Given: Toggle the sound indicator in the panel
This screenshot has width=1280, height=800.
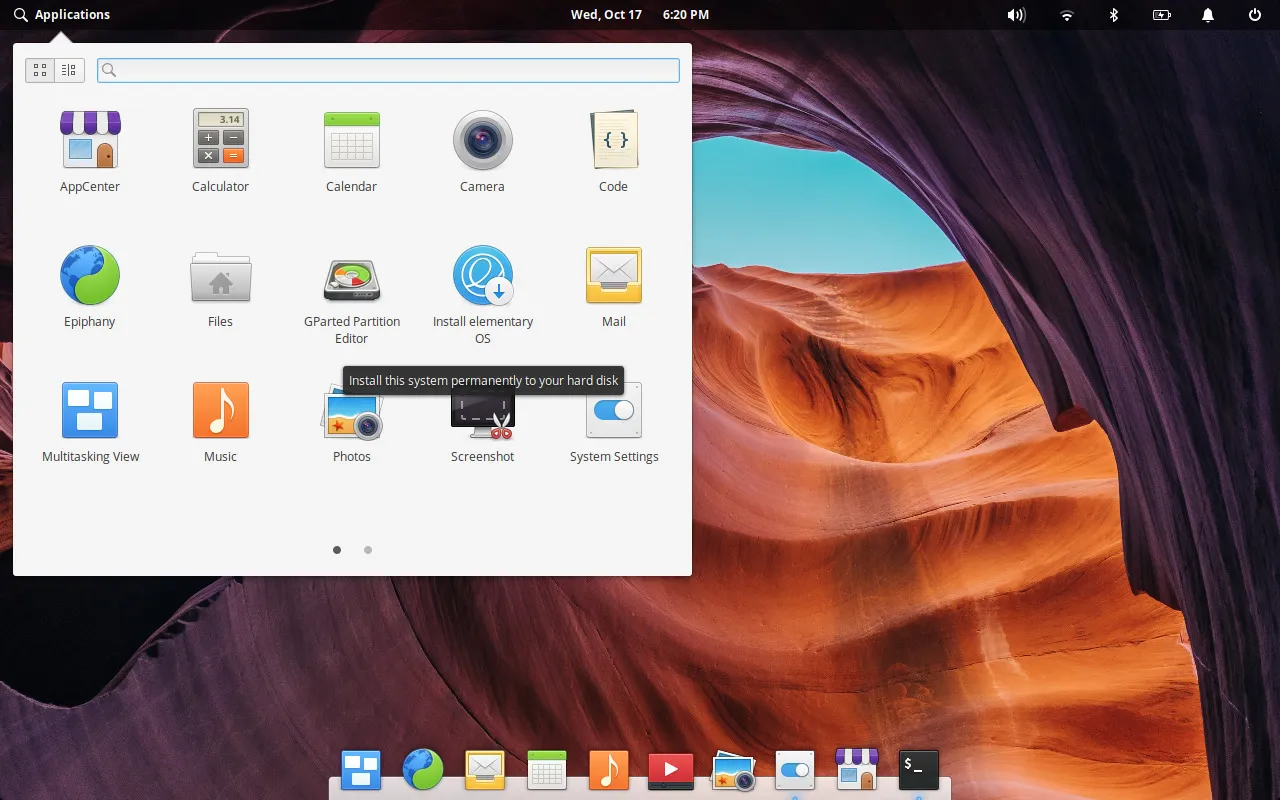Looking at the screenshot, I should tap(1016, 15).
